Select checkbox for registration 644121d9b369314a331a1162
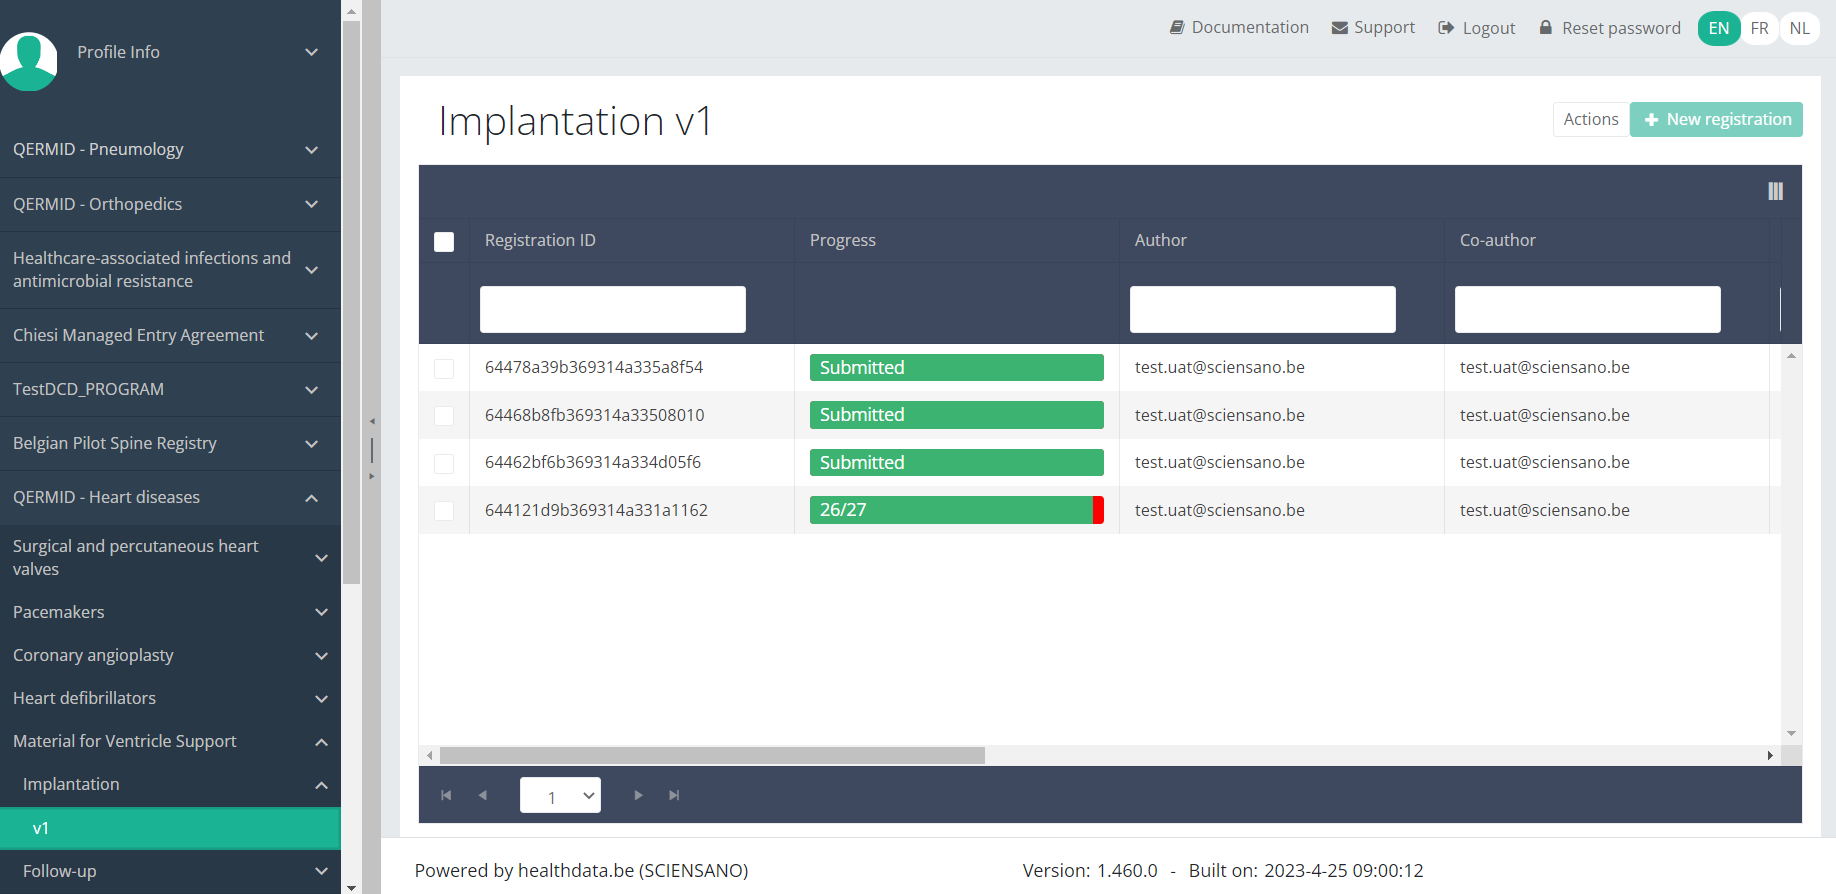1836x894 pixels. pos(444,511)
